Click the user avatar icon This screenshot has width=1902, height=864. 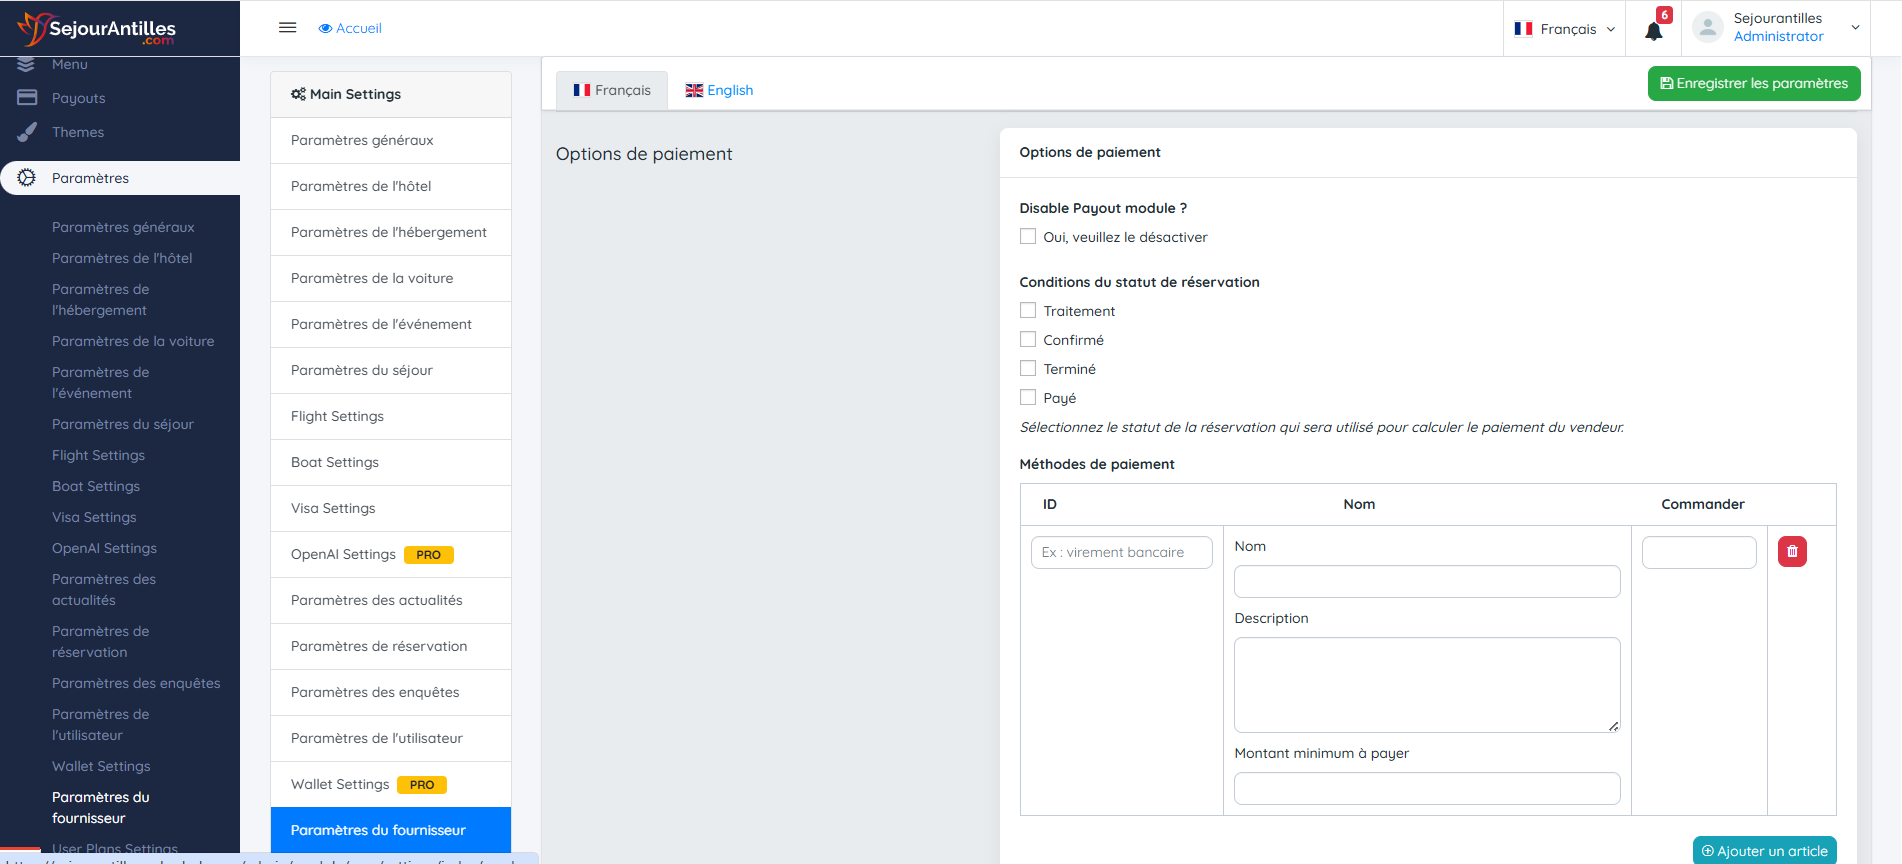tap(1707, 28)
